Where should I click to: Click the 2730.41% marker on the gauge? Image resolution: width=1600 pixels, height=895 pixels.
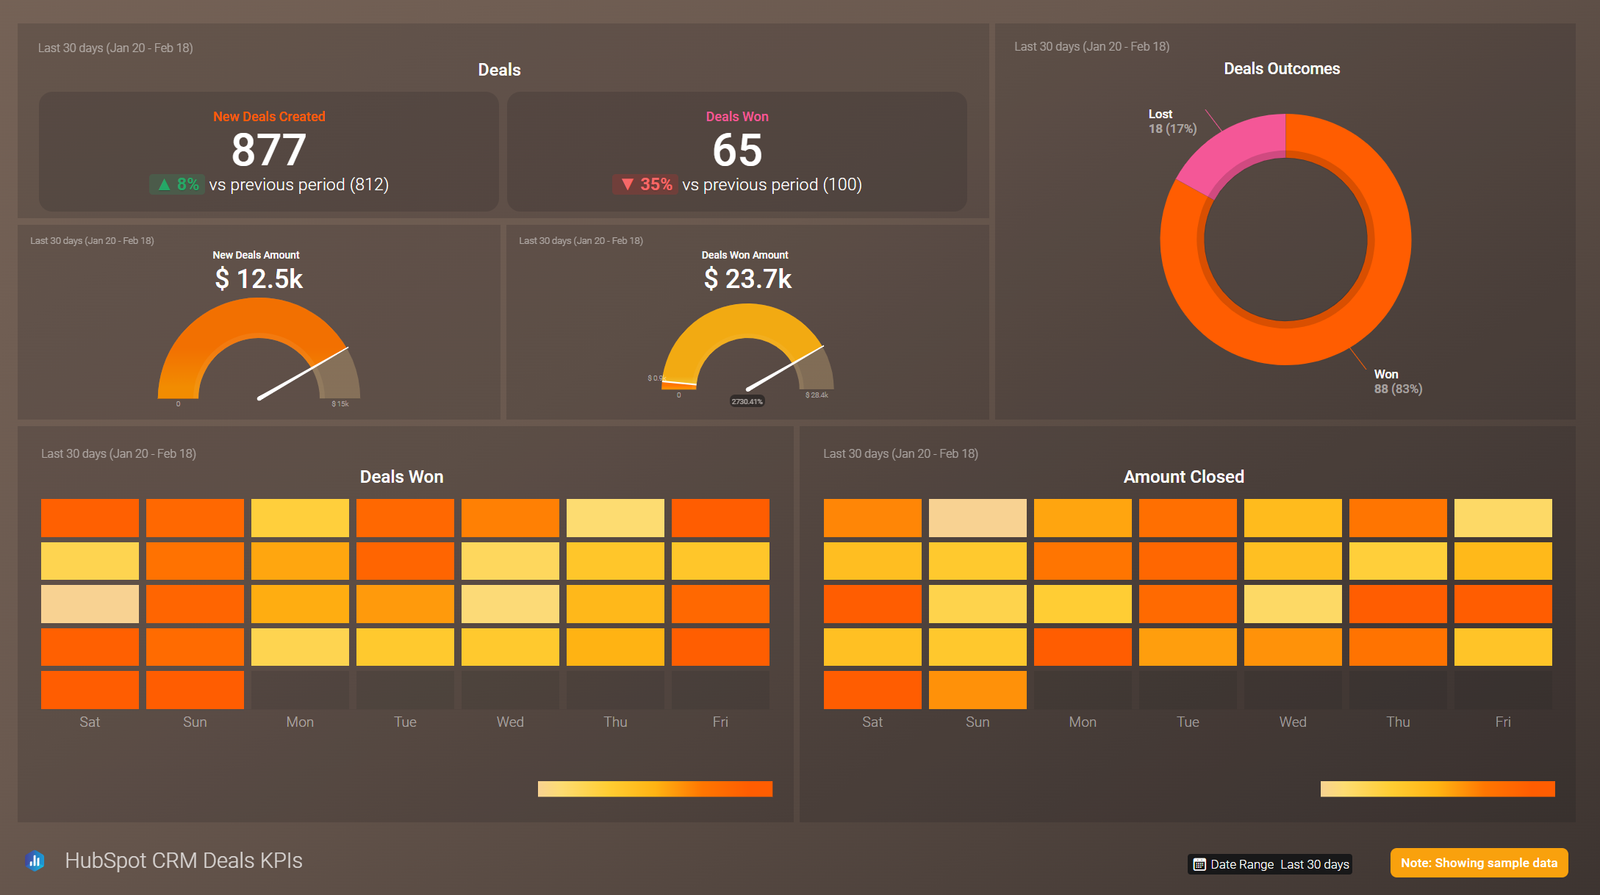tap(747, 401)
